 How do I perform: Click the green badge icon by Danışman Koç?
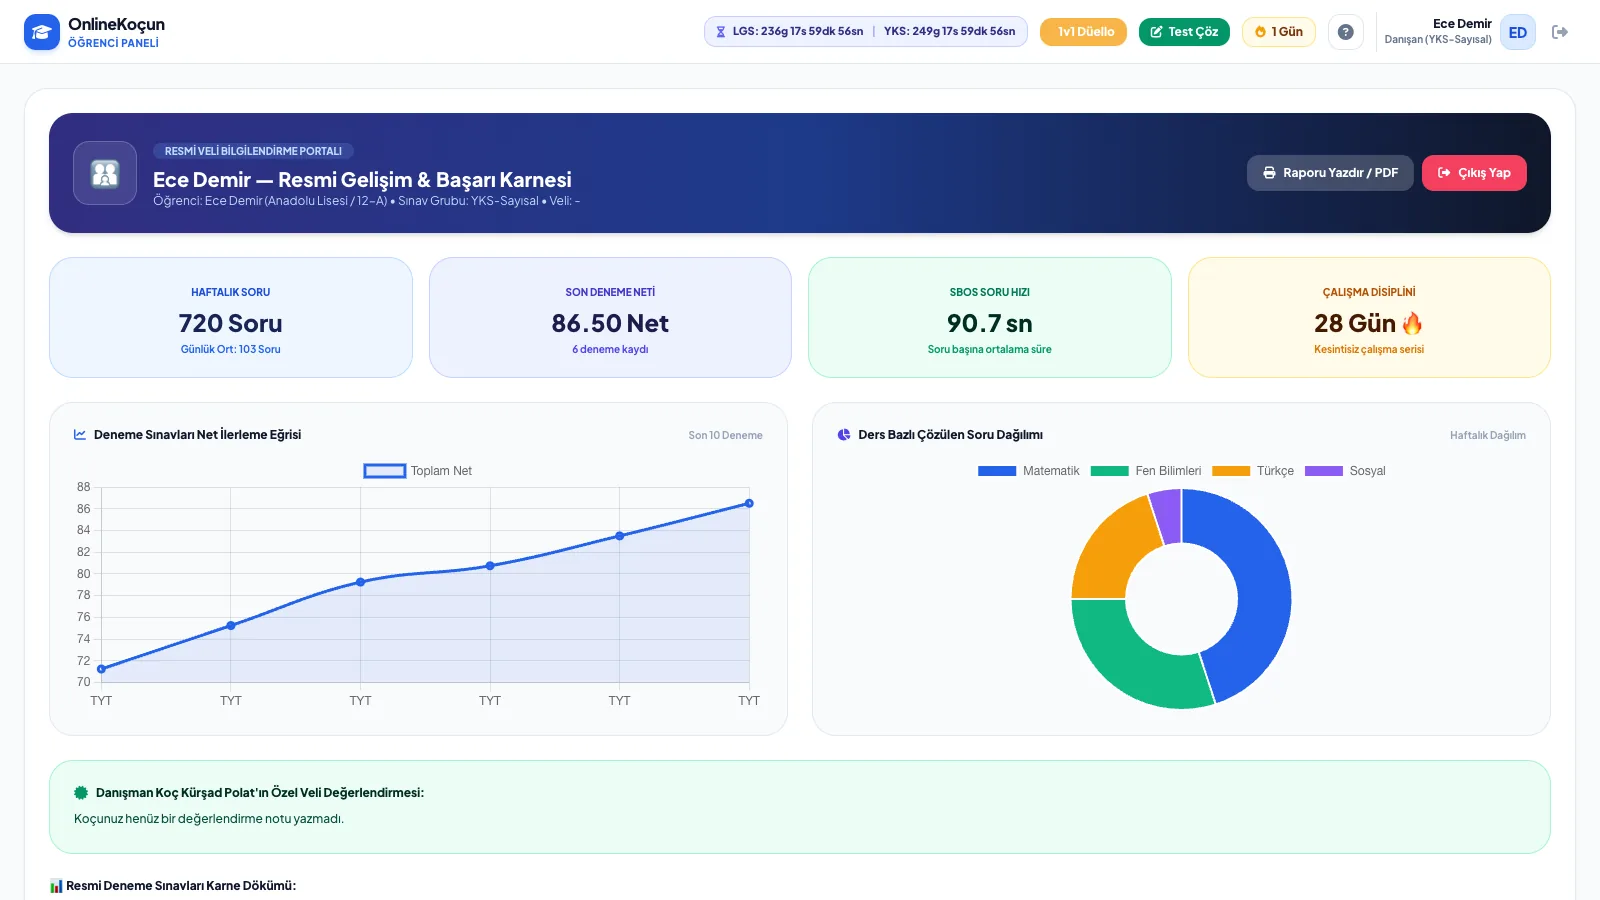pyautogui.click(x=81, y=793)
